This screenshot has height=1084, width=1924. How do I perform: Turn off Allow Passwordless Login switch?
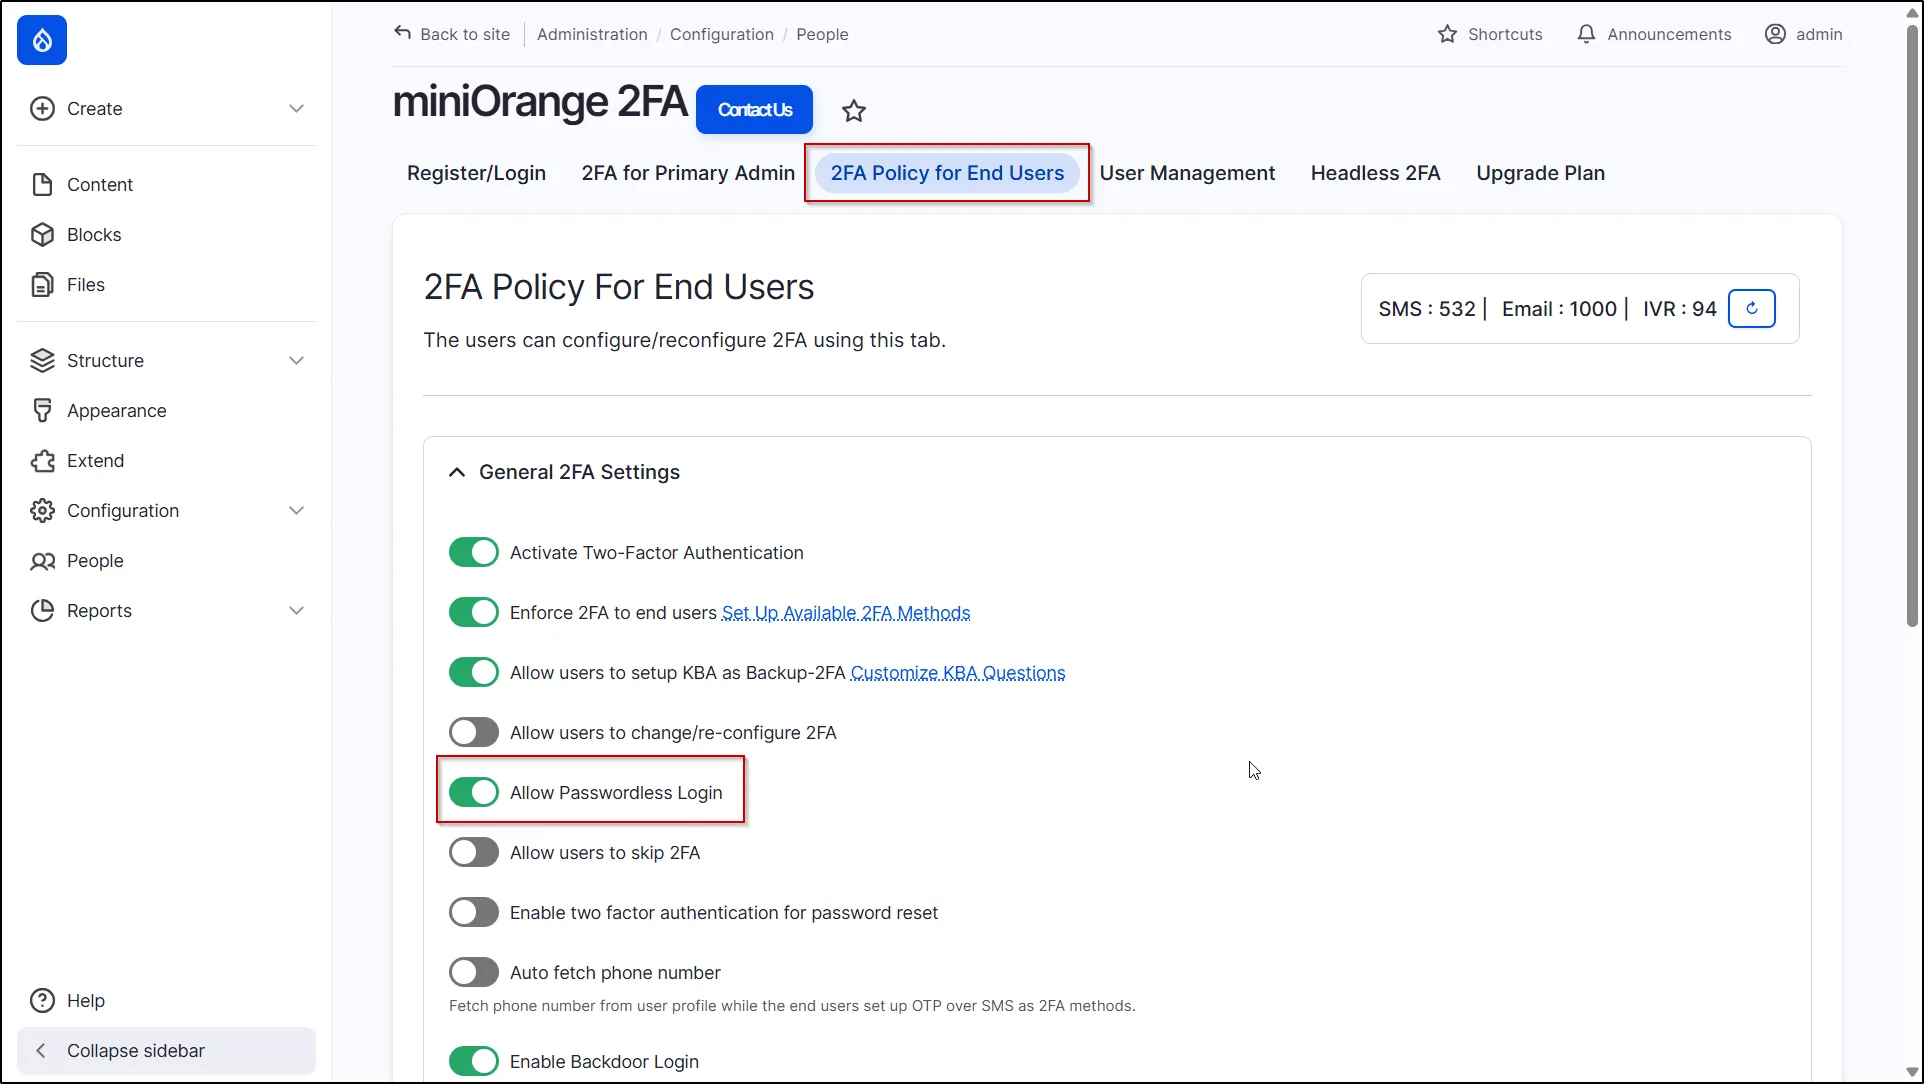[473, 792]
